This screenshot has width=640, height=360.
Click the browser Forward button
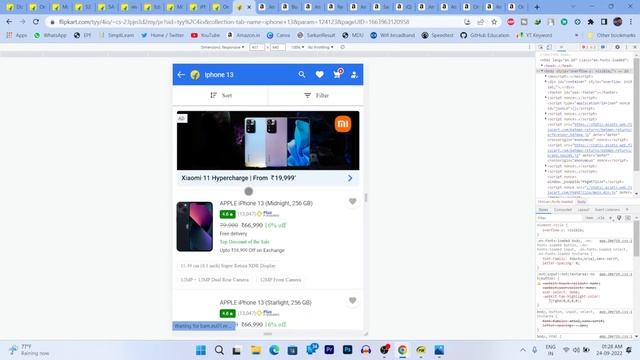[x=22, y=22]
